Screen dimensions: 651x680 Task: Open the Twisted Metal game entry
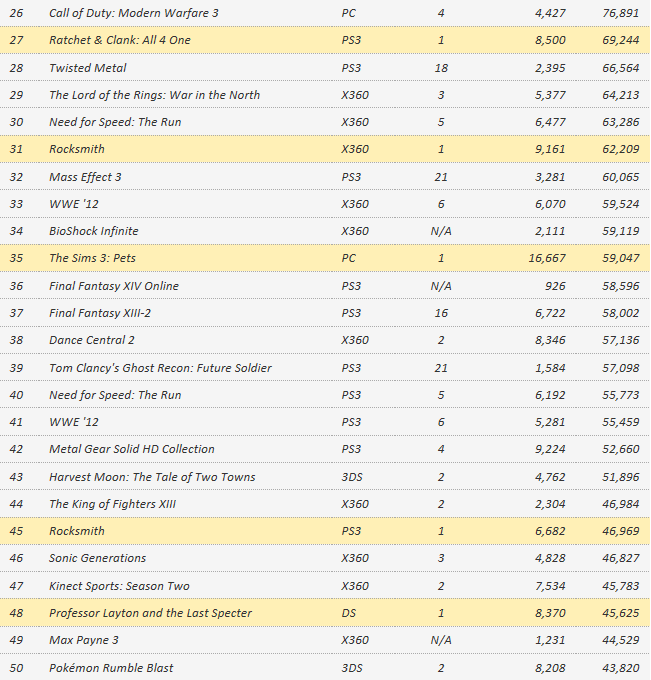tap(88, 68)
